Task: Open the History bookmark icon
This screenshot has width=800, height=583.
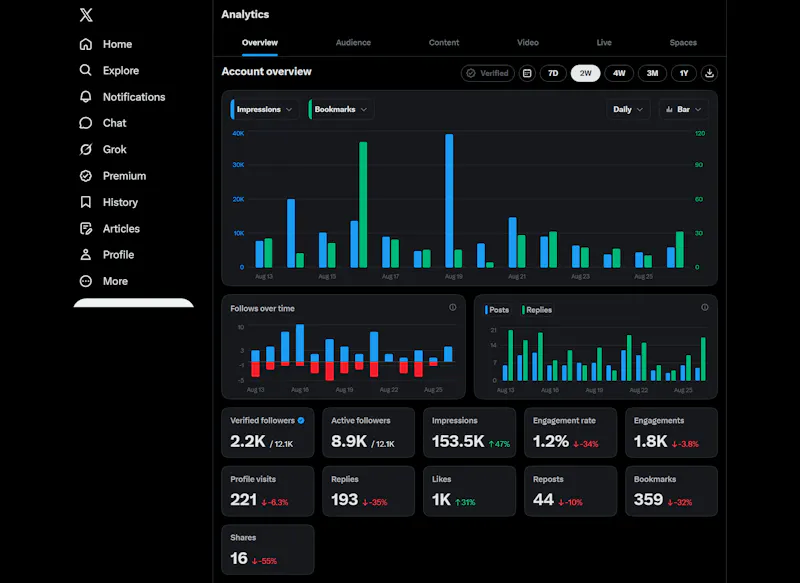Action: point(86,202)
